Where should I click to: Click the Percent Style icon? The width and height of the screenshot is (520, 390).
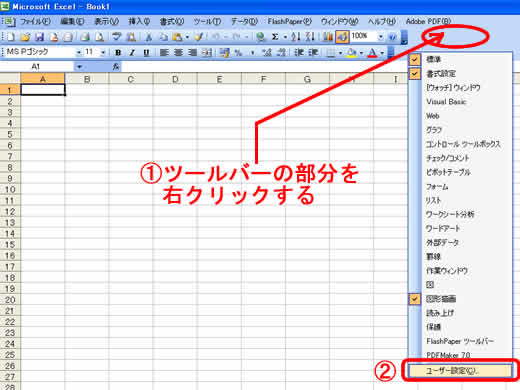[x=238, y=53]
